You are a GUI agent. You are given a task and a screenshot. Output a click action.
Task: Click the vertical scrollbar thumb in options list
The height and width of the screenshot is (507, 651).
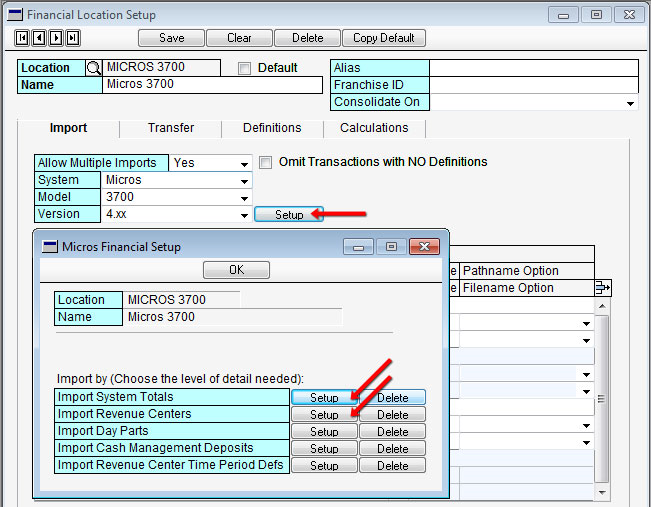(x=602, y=399)
